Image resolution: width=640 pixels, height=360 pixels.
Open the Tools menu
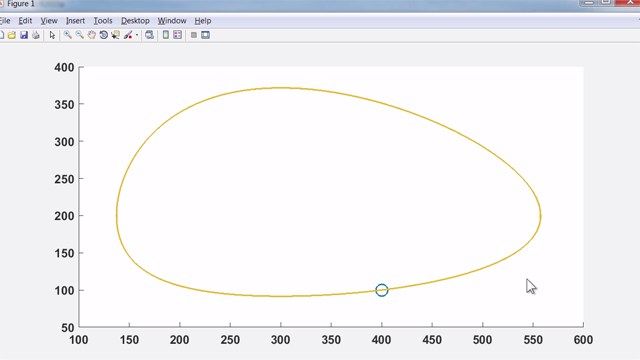point(103,20)
